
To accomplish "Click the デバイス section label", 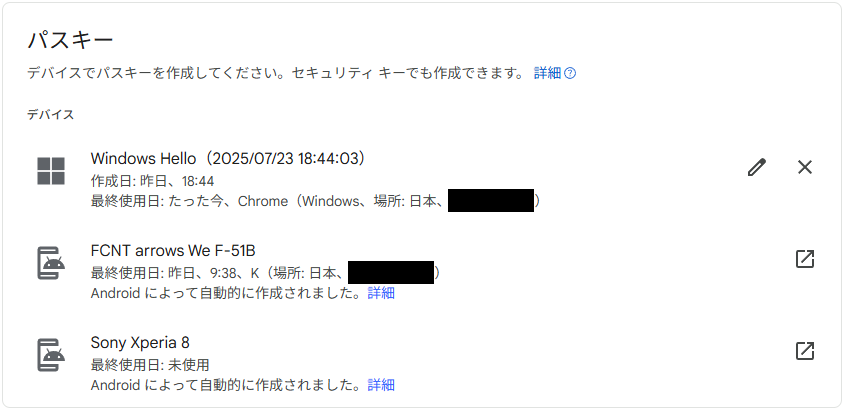I will 51,115.
